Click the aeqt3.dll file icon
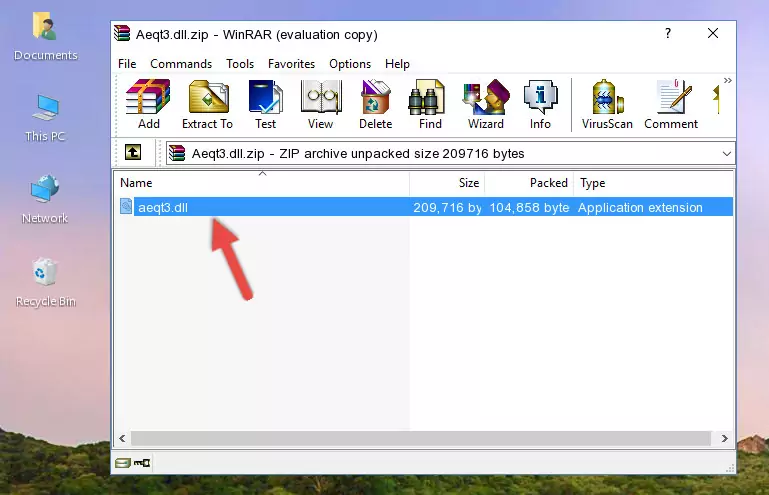Viewport: 769px width, 495px height. click(127, 207)
